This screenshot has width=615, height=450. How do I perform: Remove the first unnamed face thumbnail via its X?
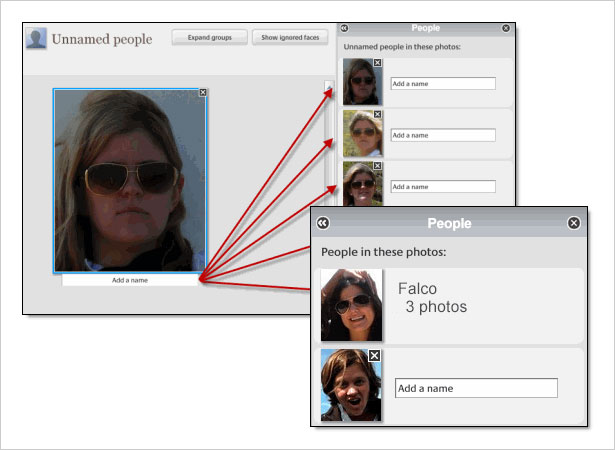(377, 62)
